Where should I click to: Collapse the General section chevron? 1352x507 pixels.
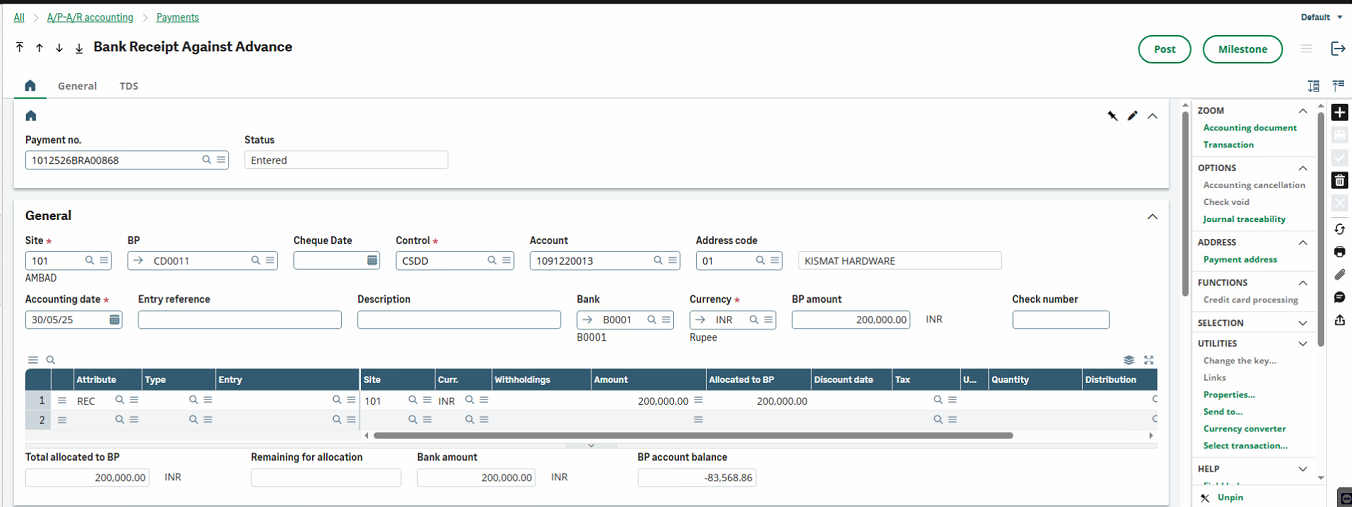(1152, 216)
